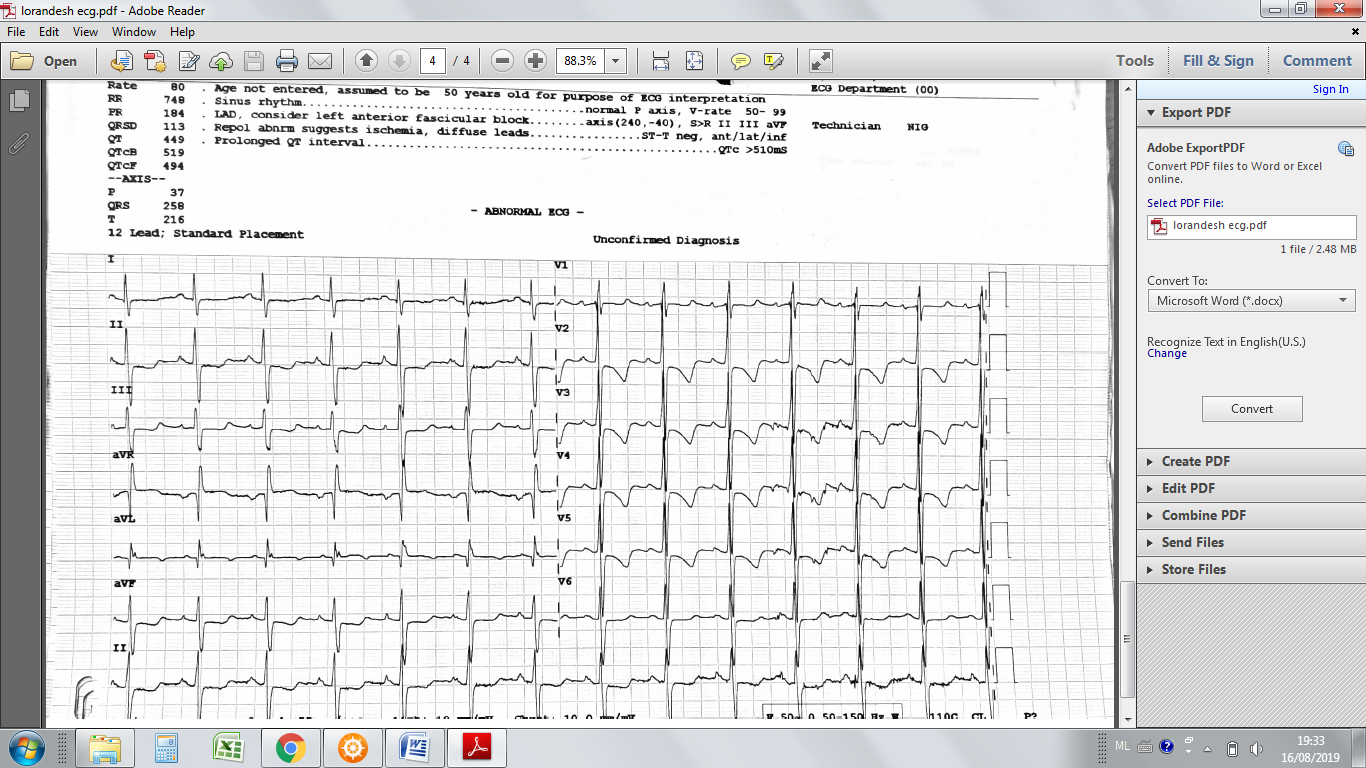Open Microsoft Word from the taskbar

(x=414, y=748)
